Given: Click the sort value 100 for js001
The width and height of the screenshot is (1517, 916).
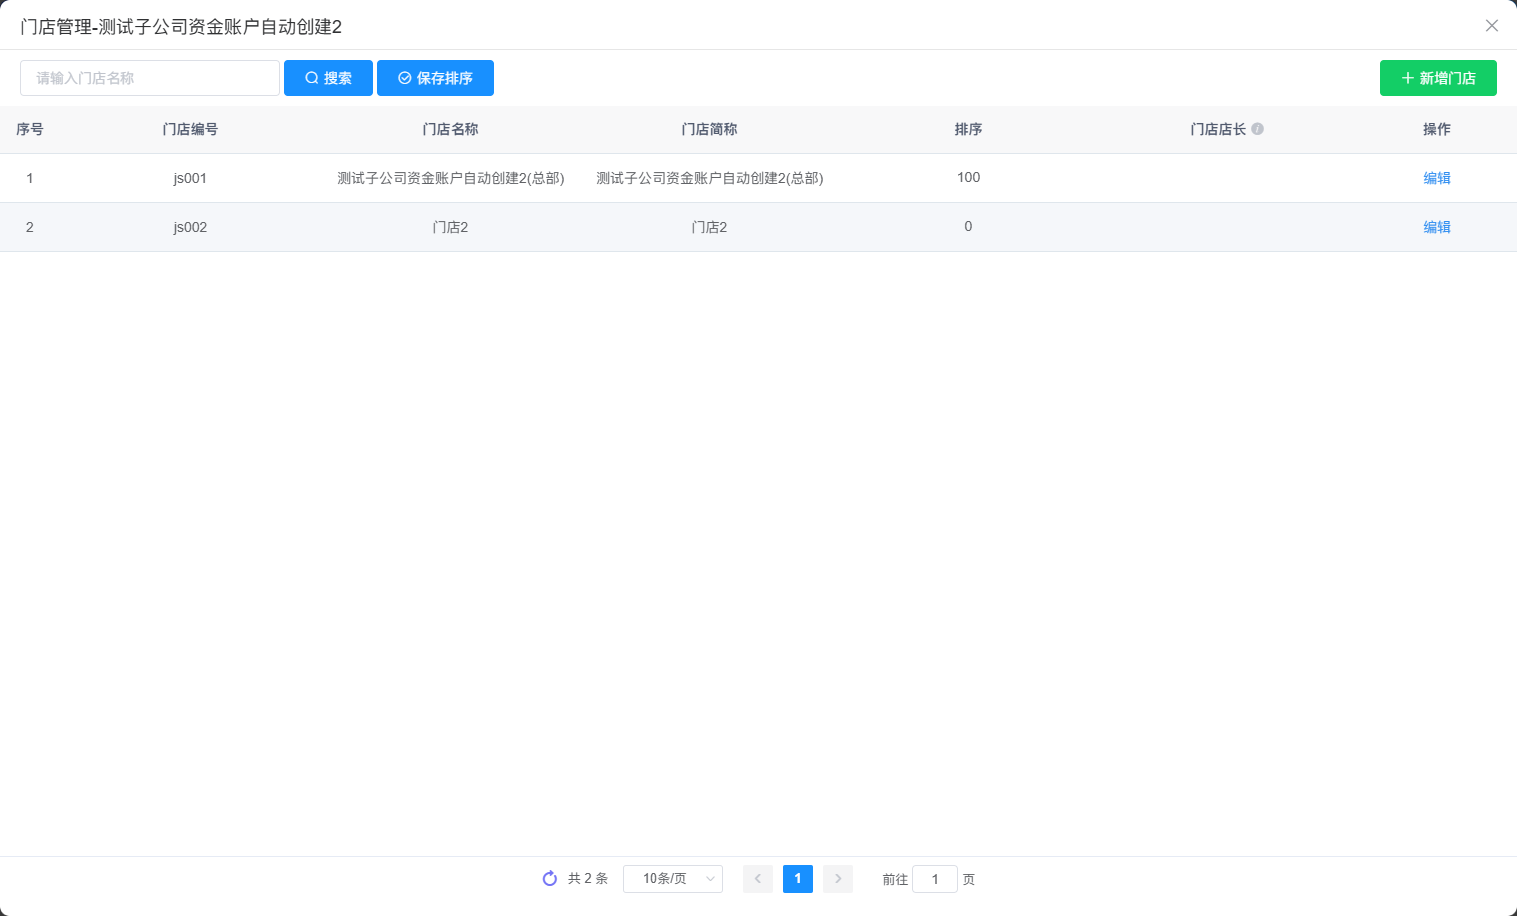Looking at the screenshot, I should [x=968, y=177].
